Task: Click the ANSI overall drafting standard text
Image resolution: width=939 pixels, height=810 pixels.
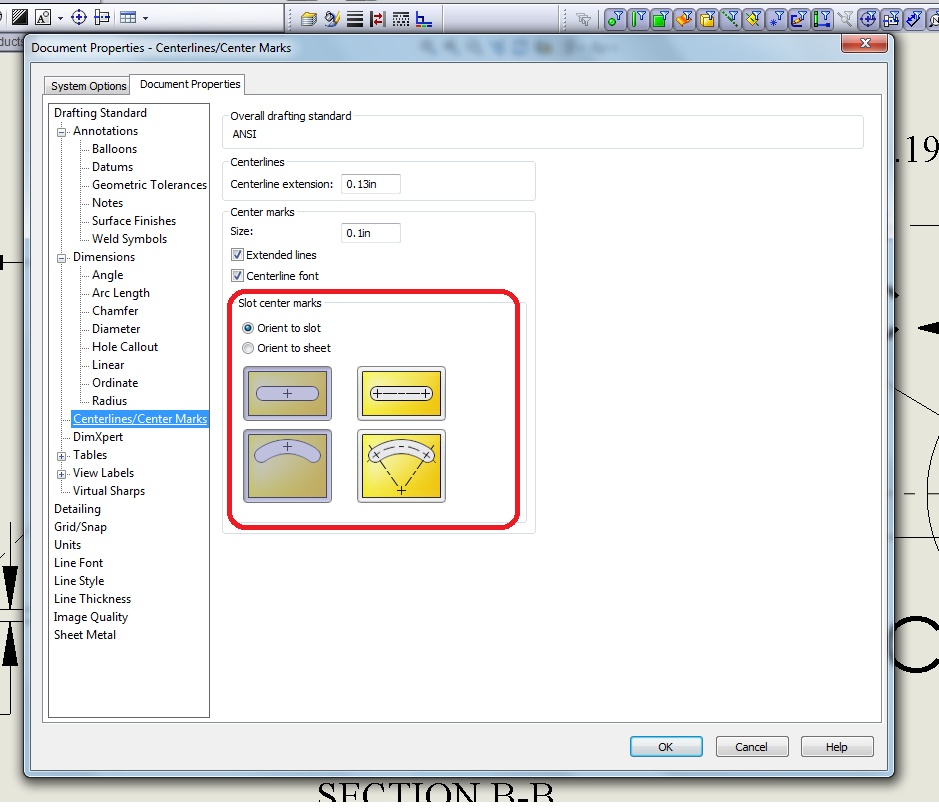Action: (x=244, y=134)
